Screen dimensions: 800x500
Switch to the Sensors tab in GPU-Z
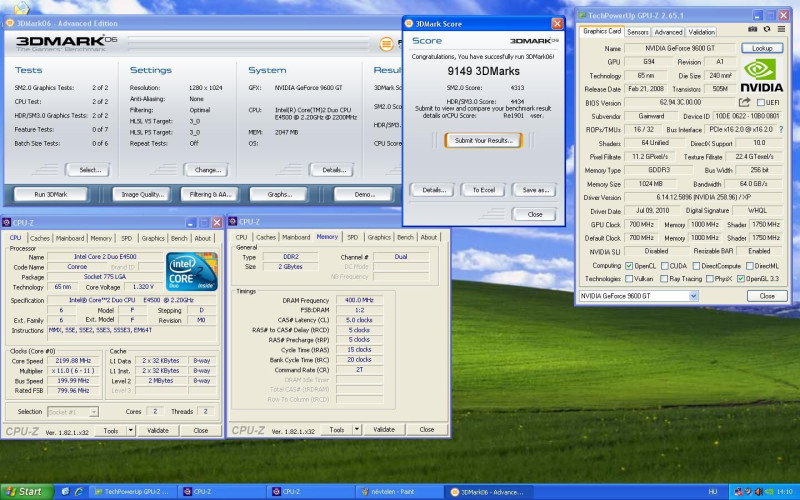click(x=636, y=32)
